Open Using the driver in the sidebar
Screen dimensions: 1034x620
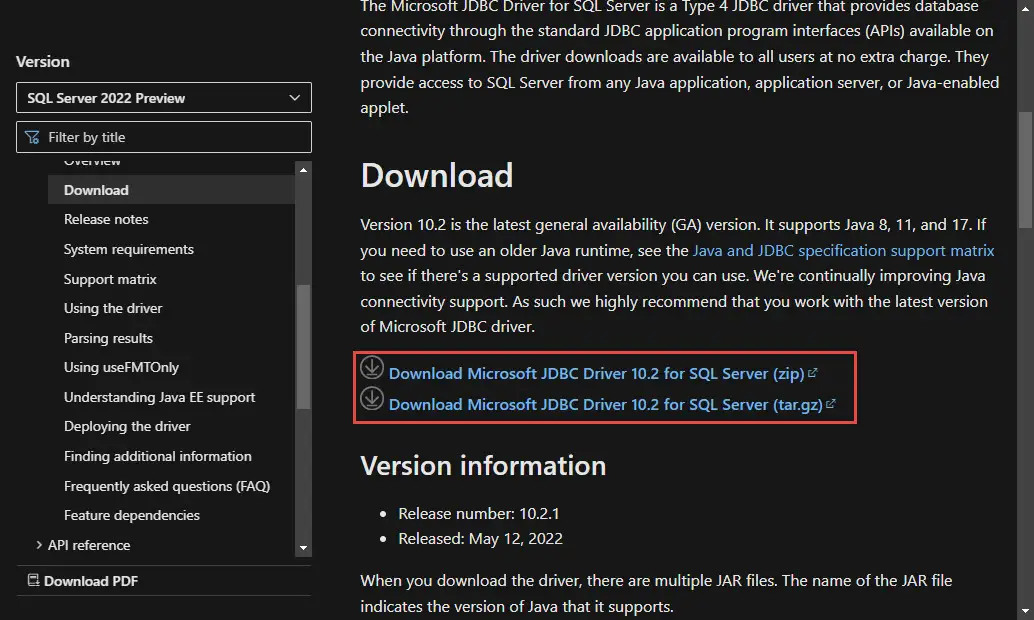pyautogui.click(x=113, y=308)
